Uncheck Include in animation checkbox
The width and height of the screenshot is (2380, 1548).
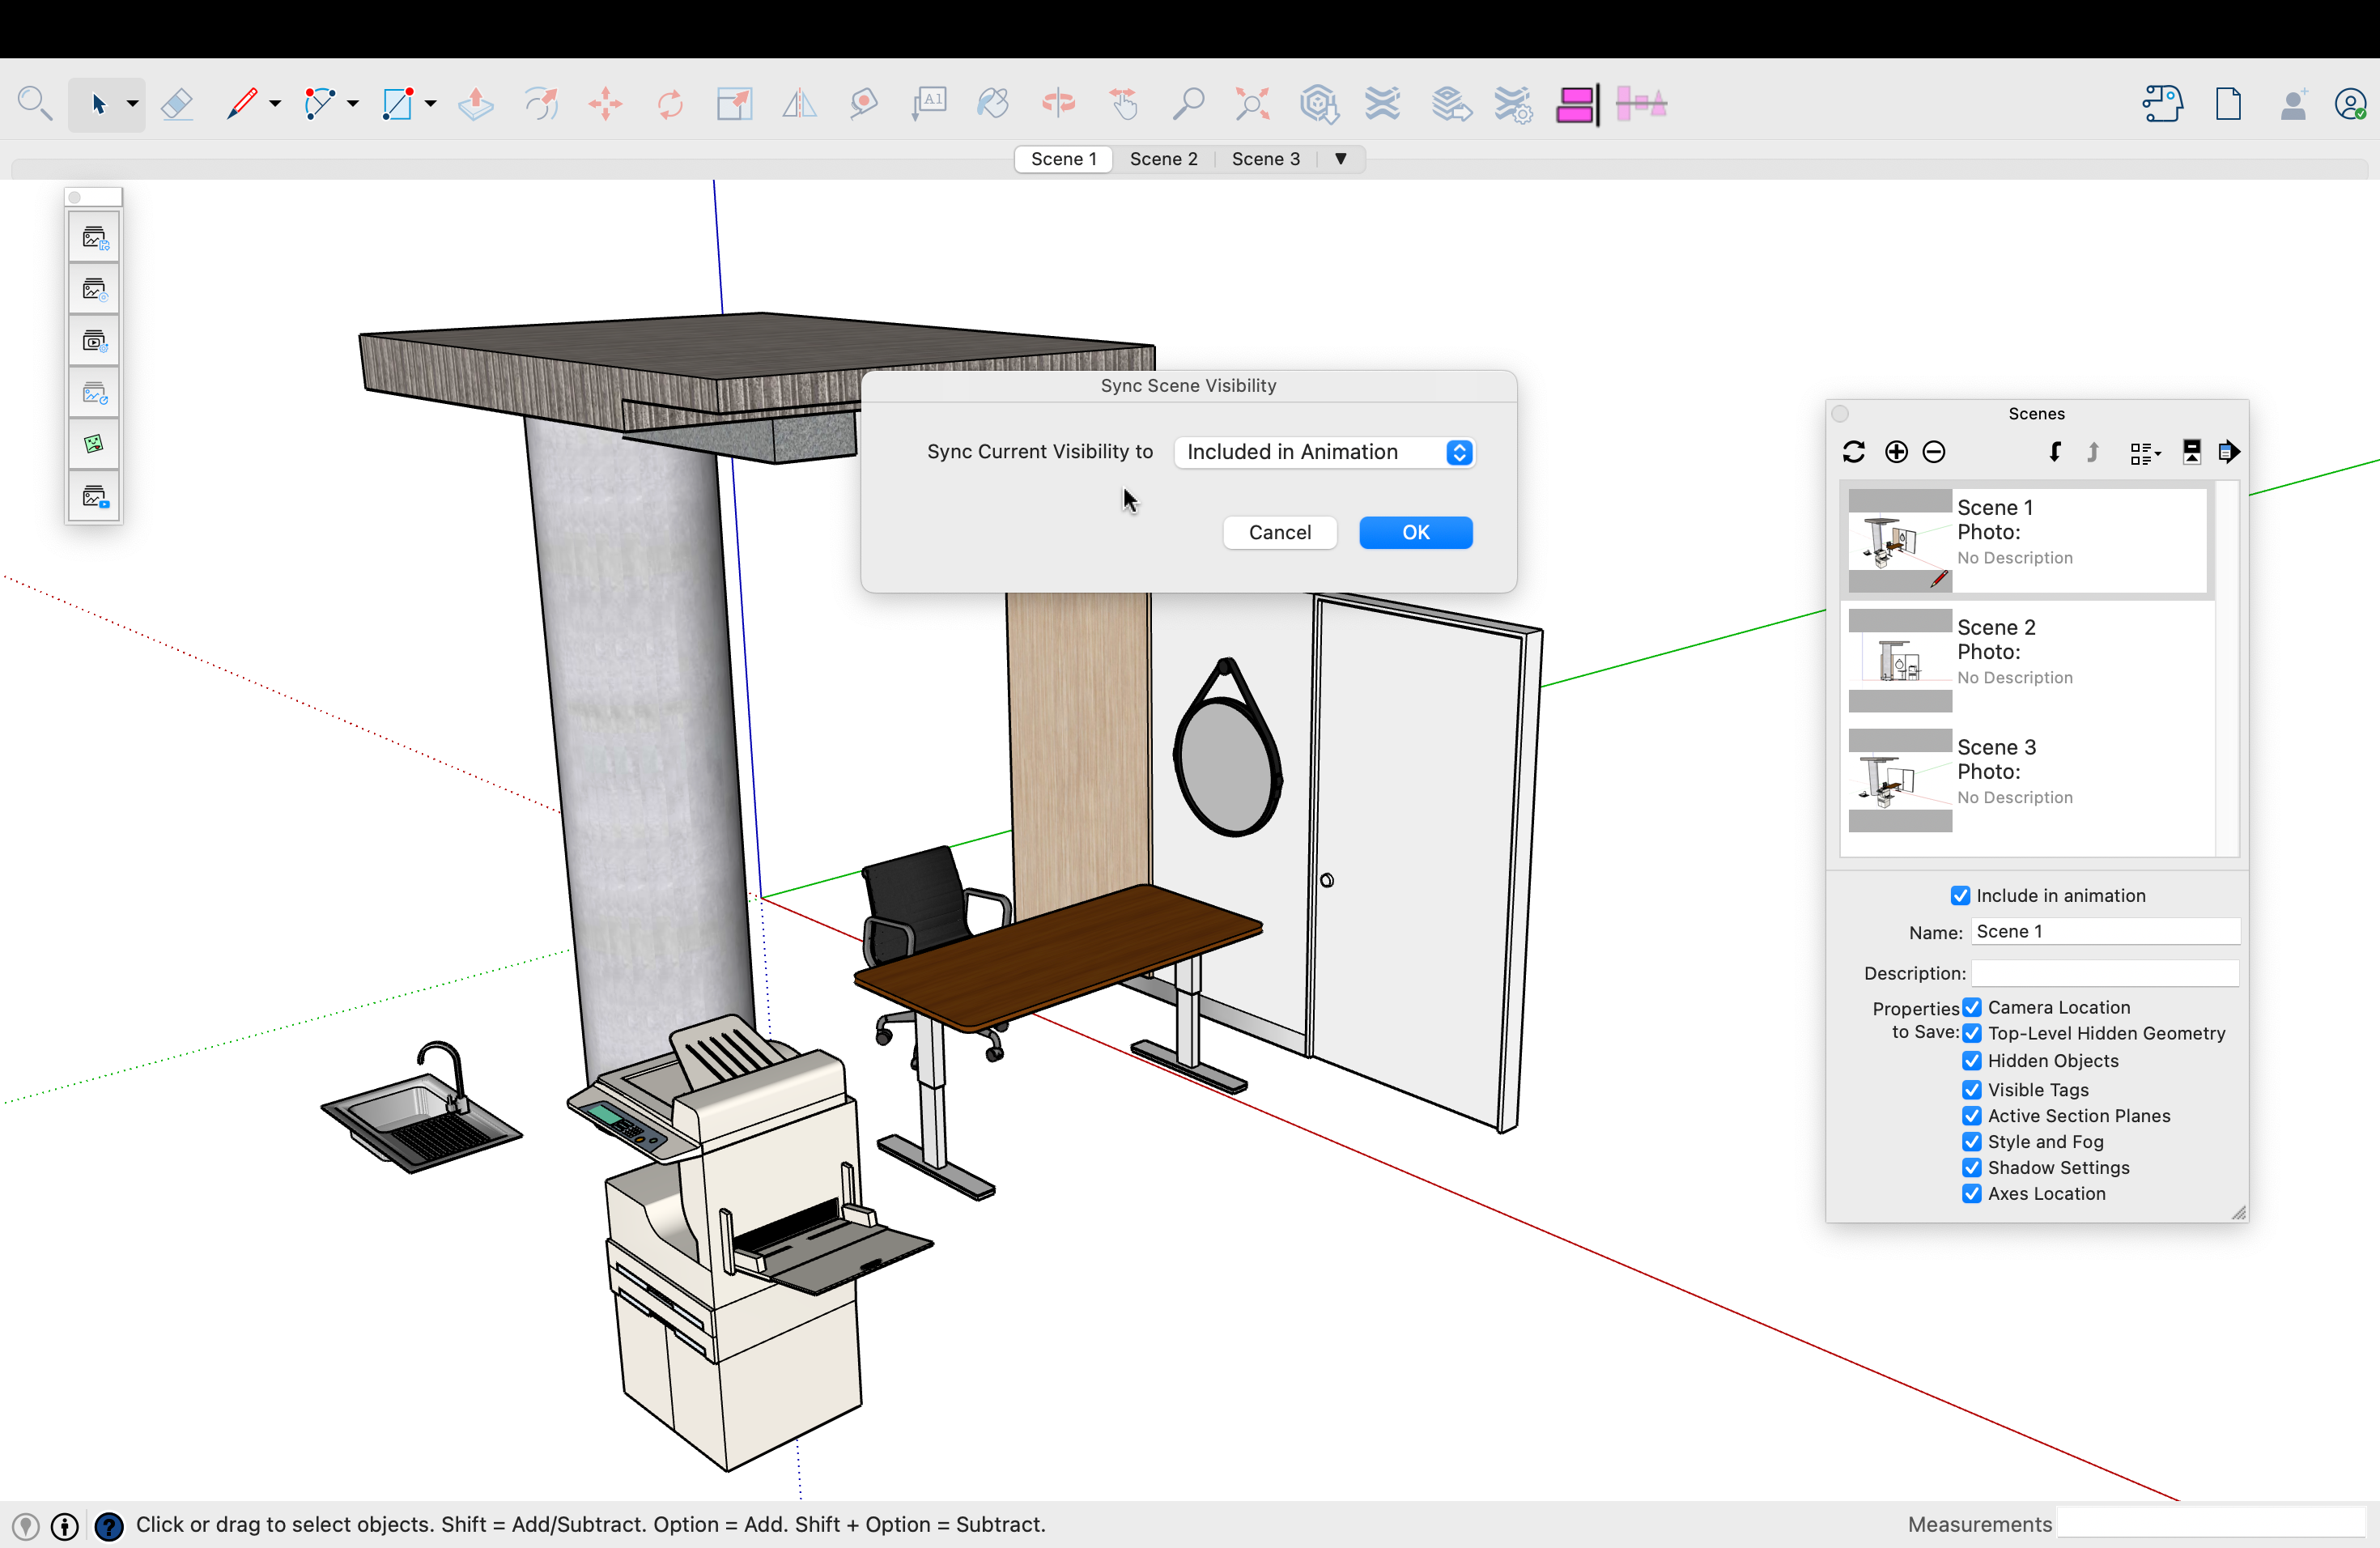(x=1960, y=896)
